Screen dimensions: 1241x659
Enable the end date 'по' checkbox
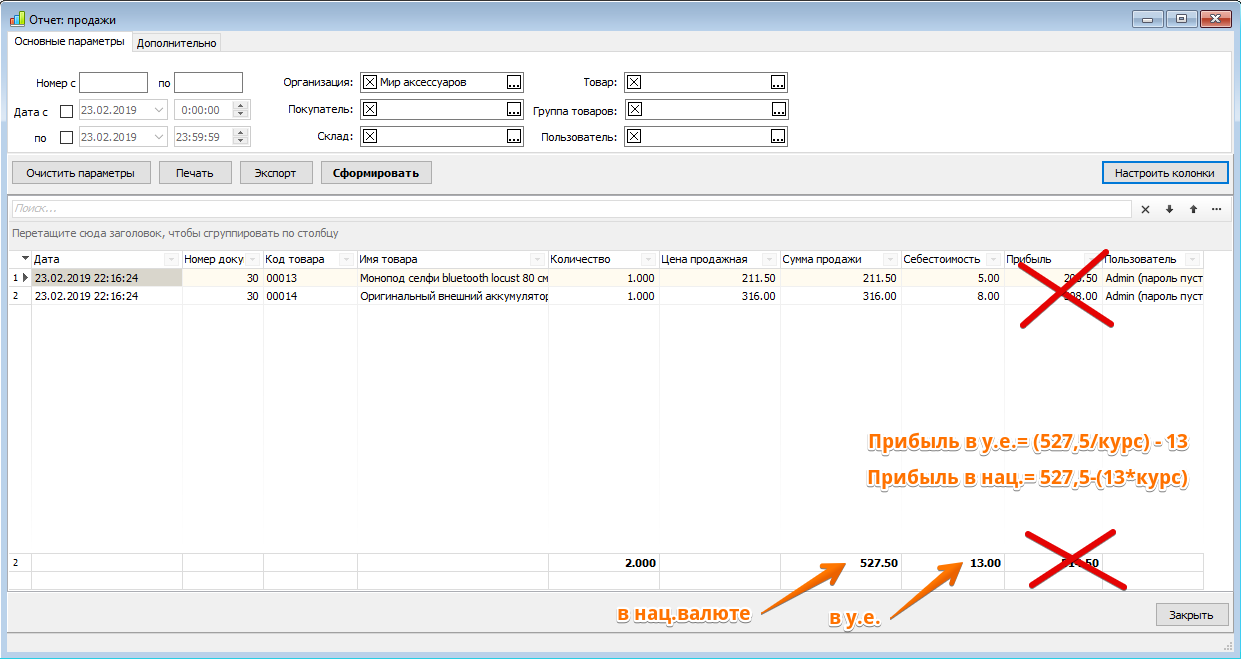point(67,137)
